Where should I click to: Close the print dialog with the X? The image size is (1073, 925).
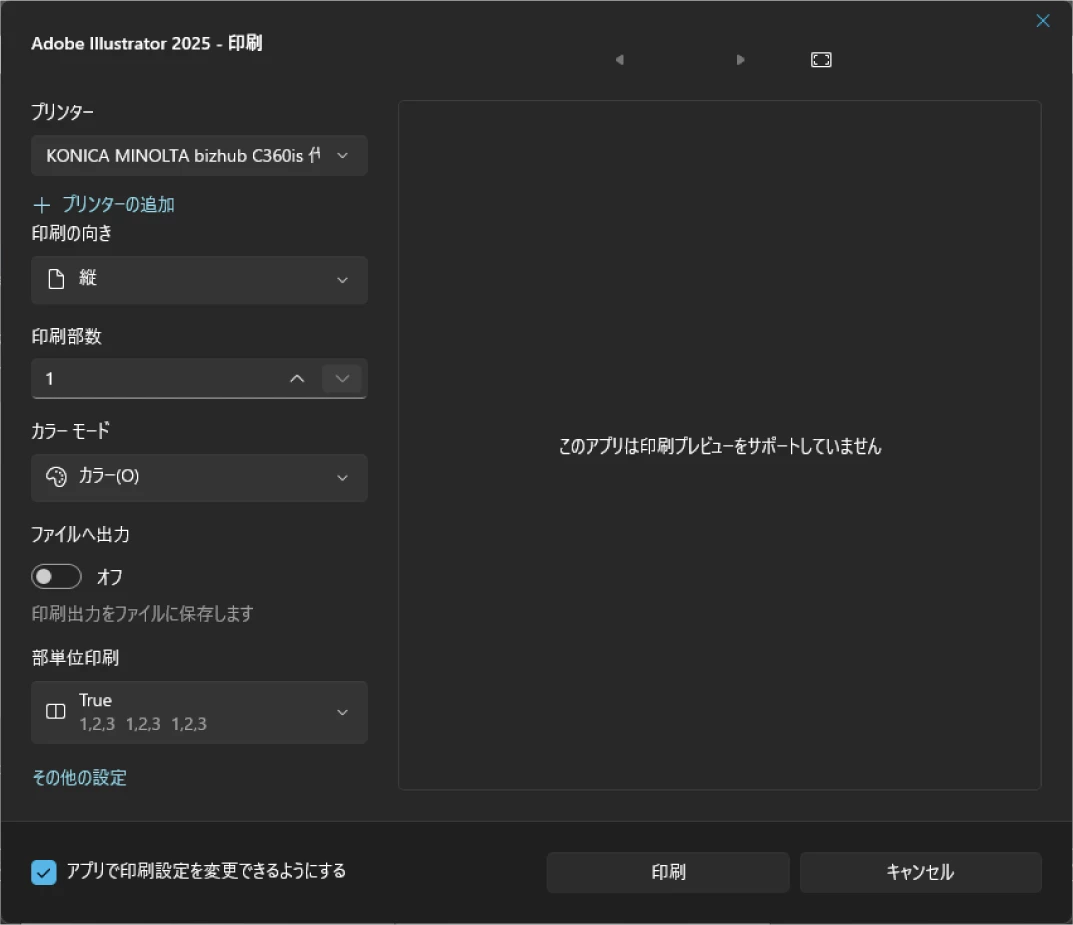(1043, 21)
